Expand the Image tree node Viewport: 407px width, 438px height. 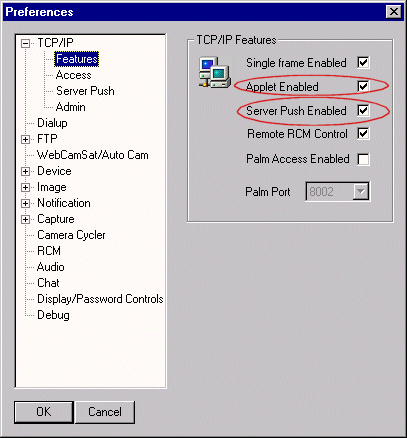tap(25, 187)
